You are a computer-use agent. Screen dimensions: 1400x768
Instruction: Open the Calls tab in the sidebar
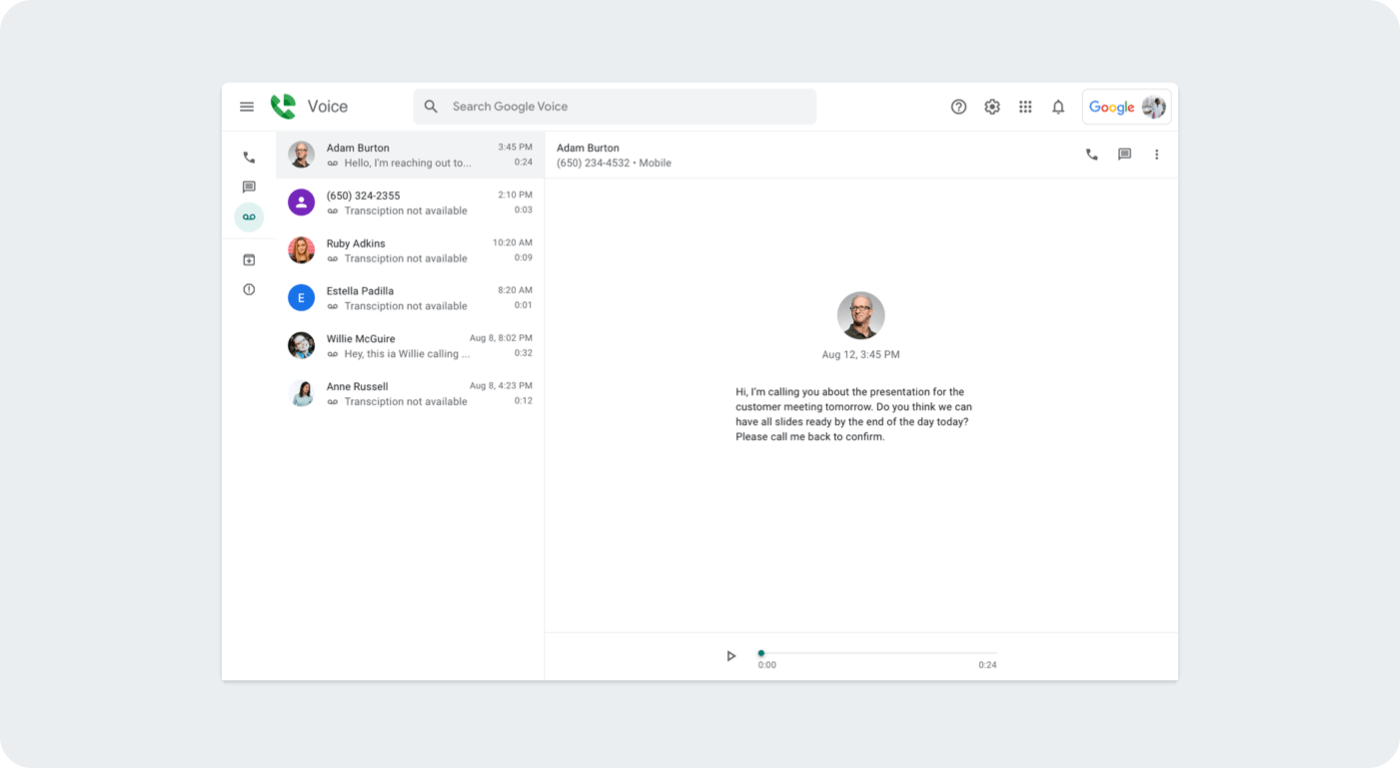(x=248, y=156)
